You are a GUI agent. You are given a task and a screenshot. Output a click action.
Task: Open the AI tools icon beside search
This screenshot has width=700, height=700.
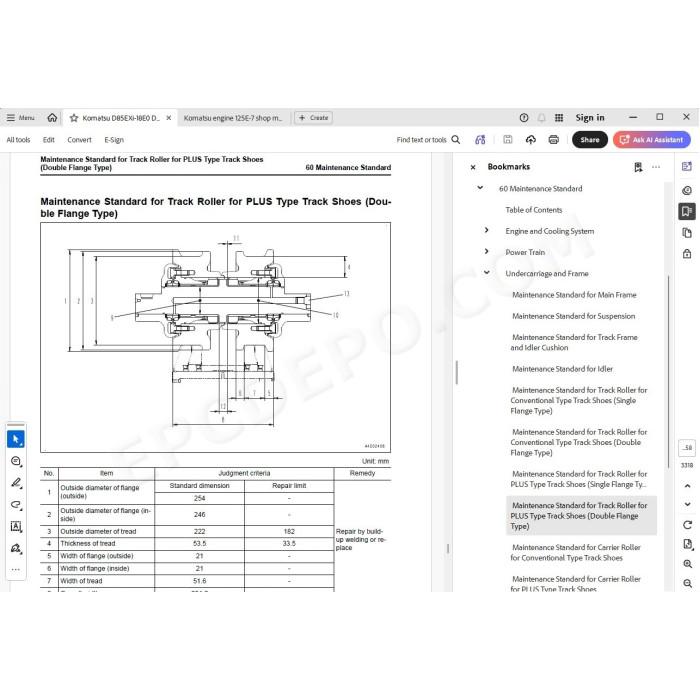pos(480,140)
